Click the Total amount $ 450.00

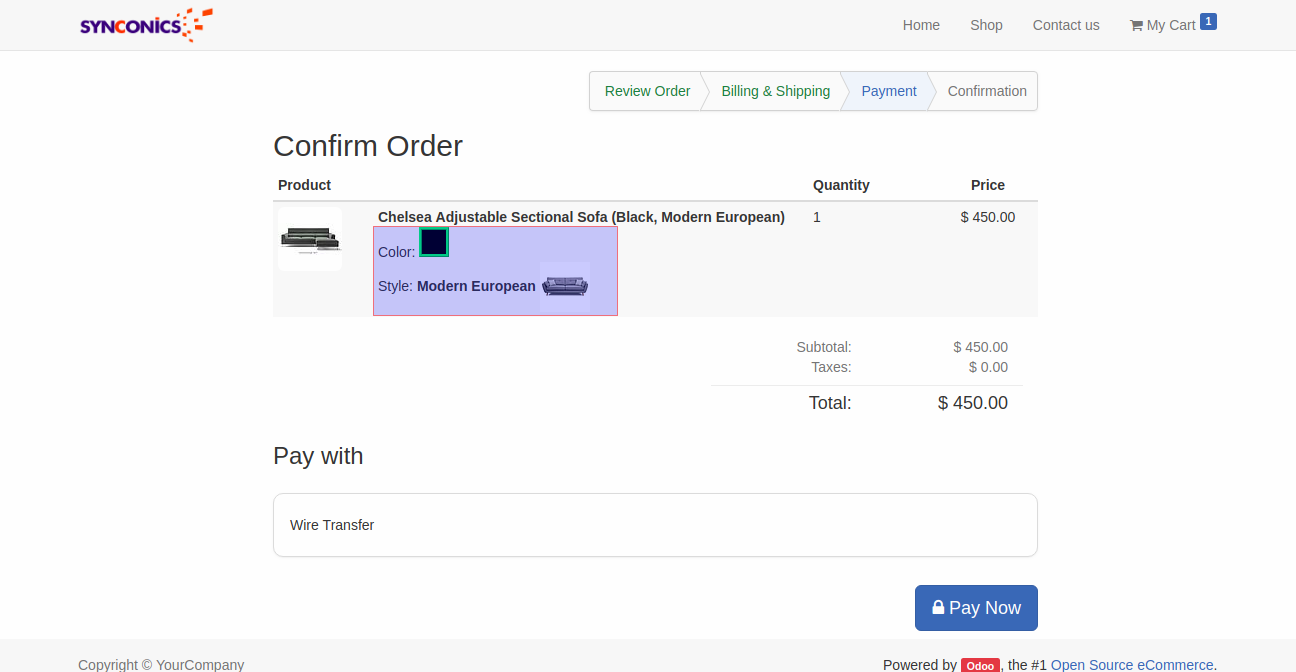click(x=972, y=403)
